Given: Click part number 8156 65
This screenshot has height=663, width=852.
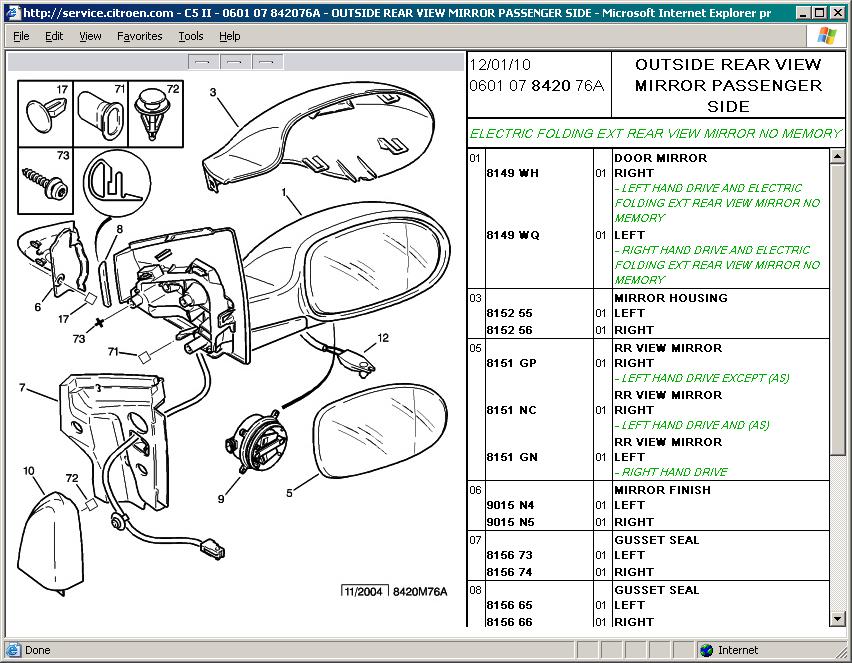Looking at the screenshot, I should tap(509, 605).
